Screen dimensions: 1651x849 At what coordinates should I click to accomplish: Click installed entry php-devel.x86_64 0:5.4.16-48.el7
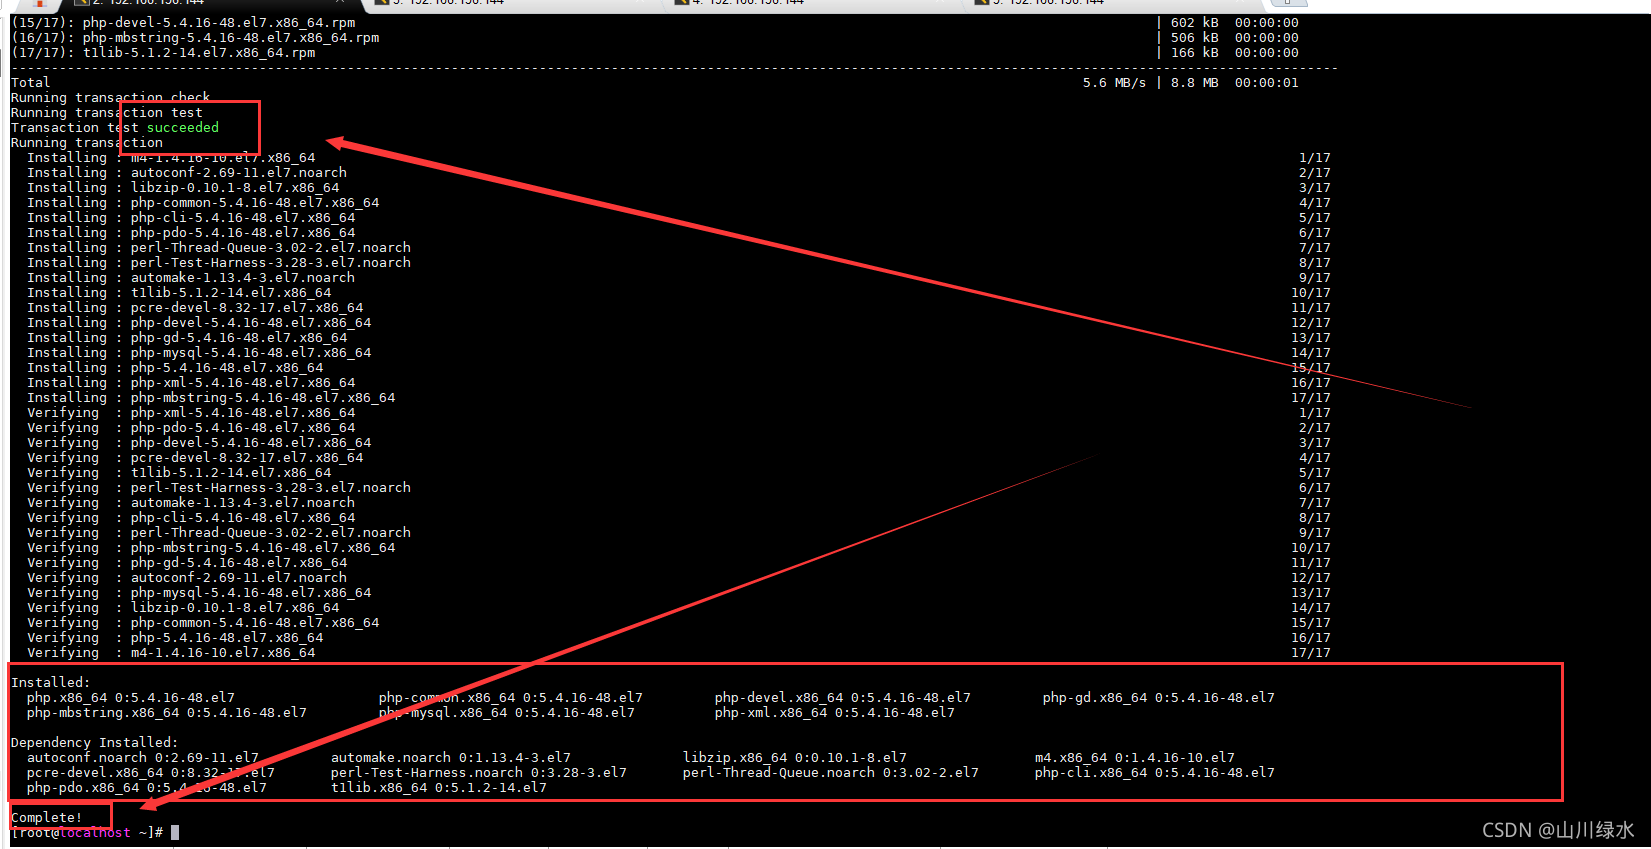click(843, 697)
